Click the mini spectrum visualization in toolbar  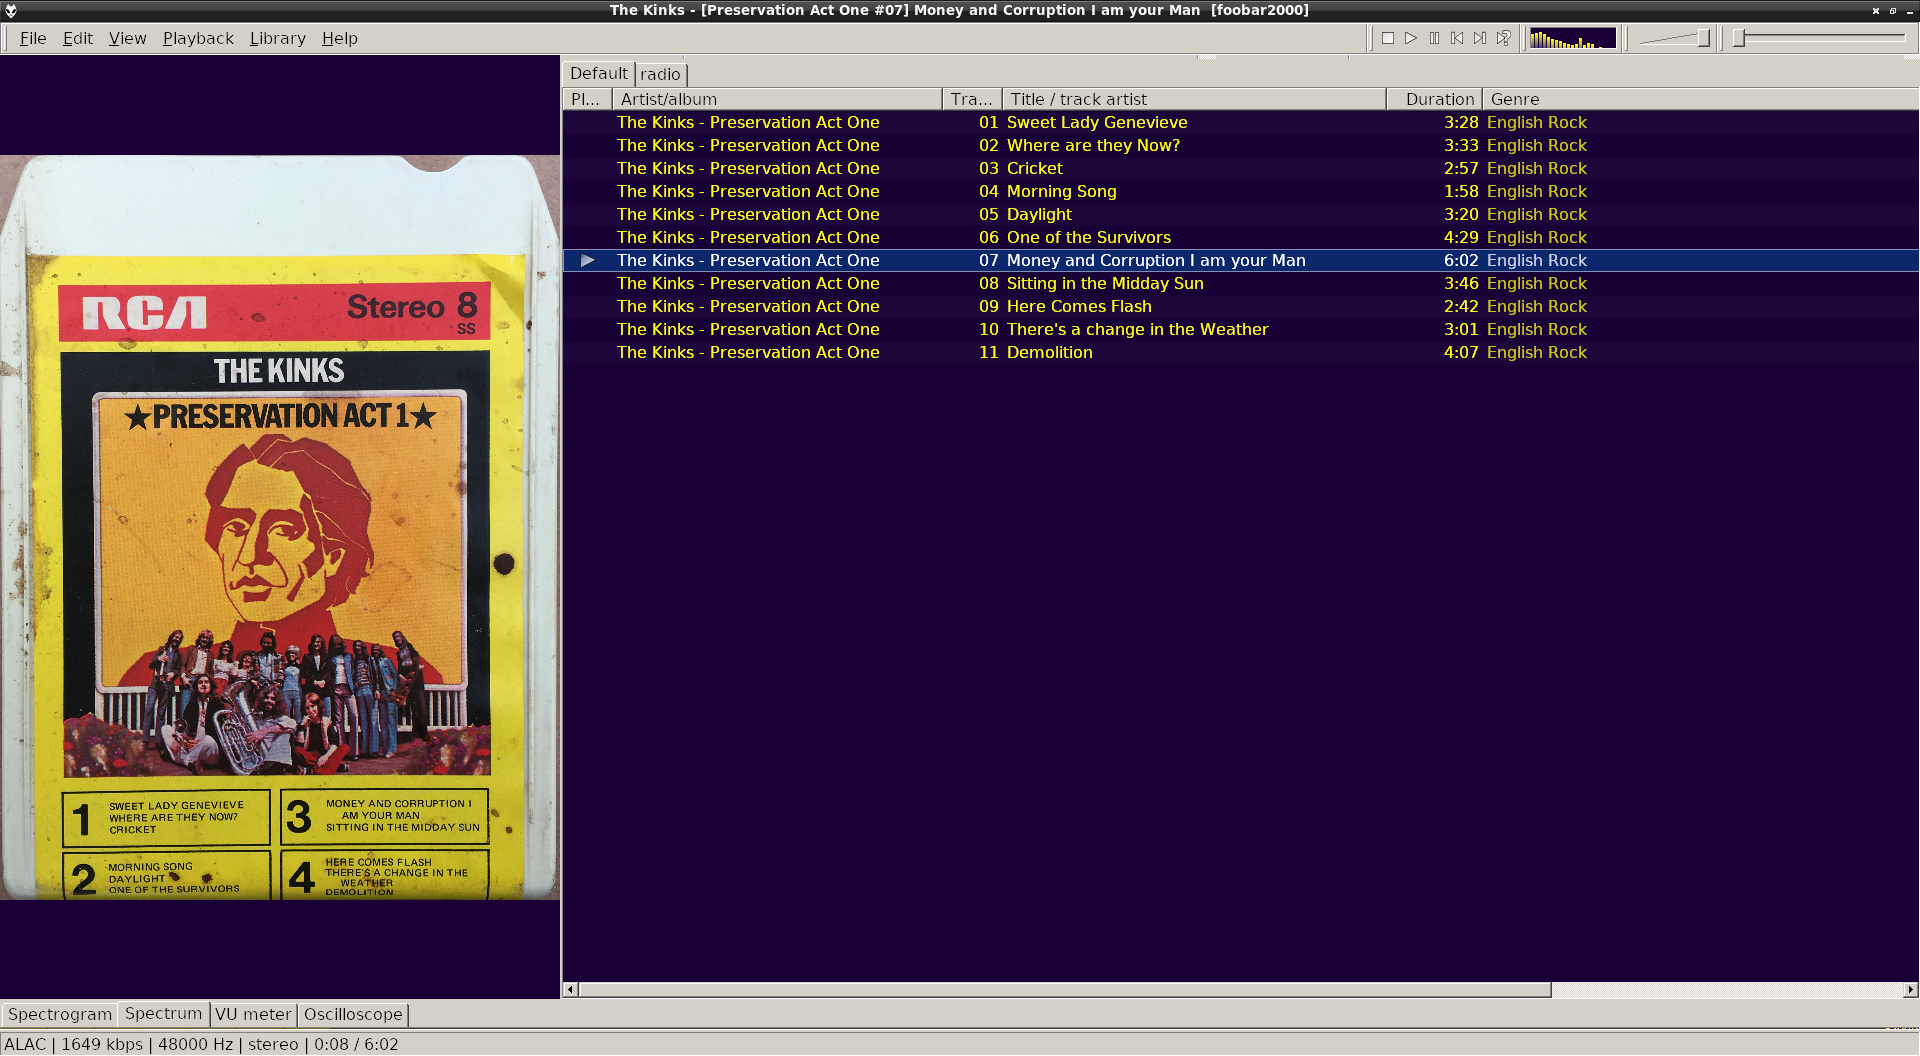point(1572,38)
